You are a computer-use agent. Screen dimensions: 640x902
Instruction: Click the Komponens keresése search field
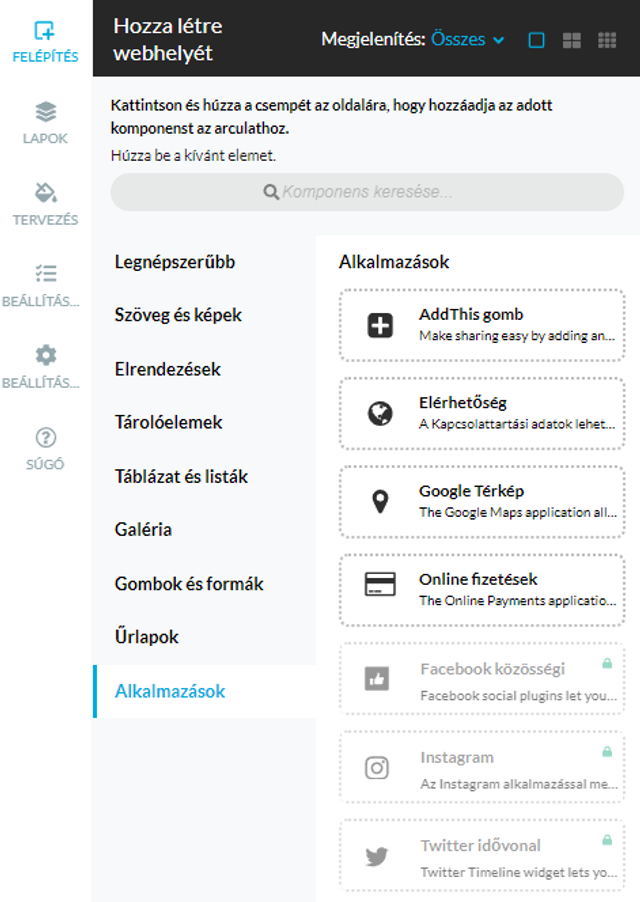tap(367, 192)
